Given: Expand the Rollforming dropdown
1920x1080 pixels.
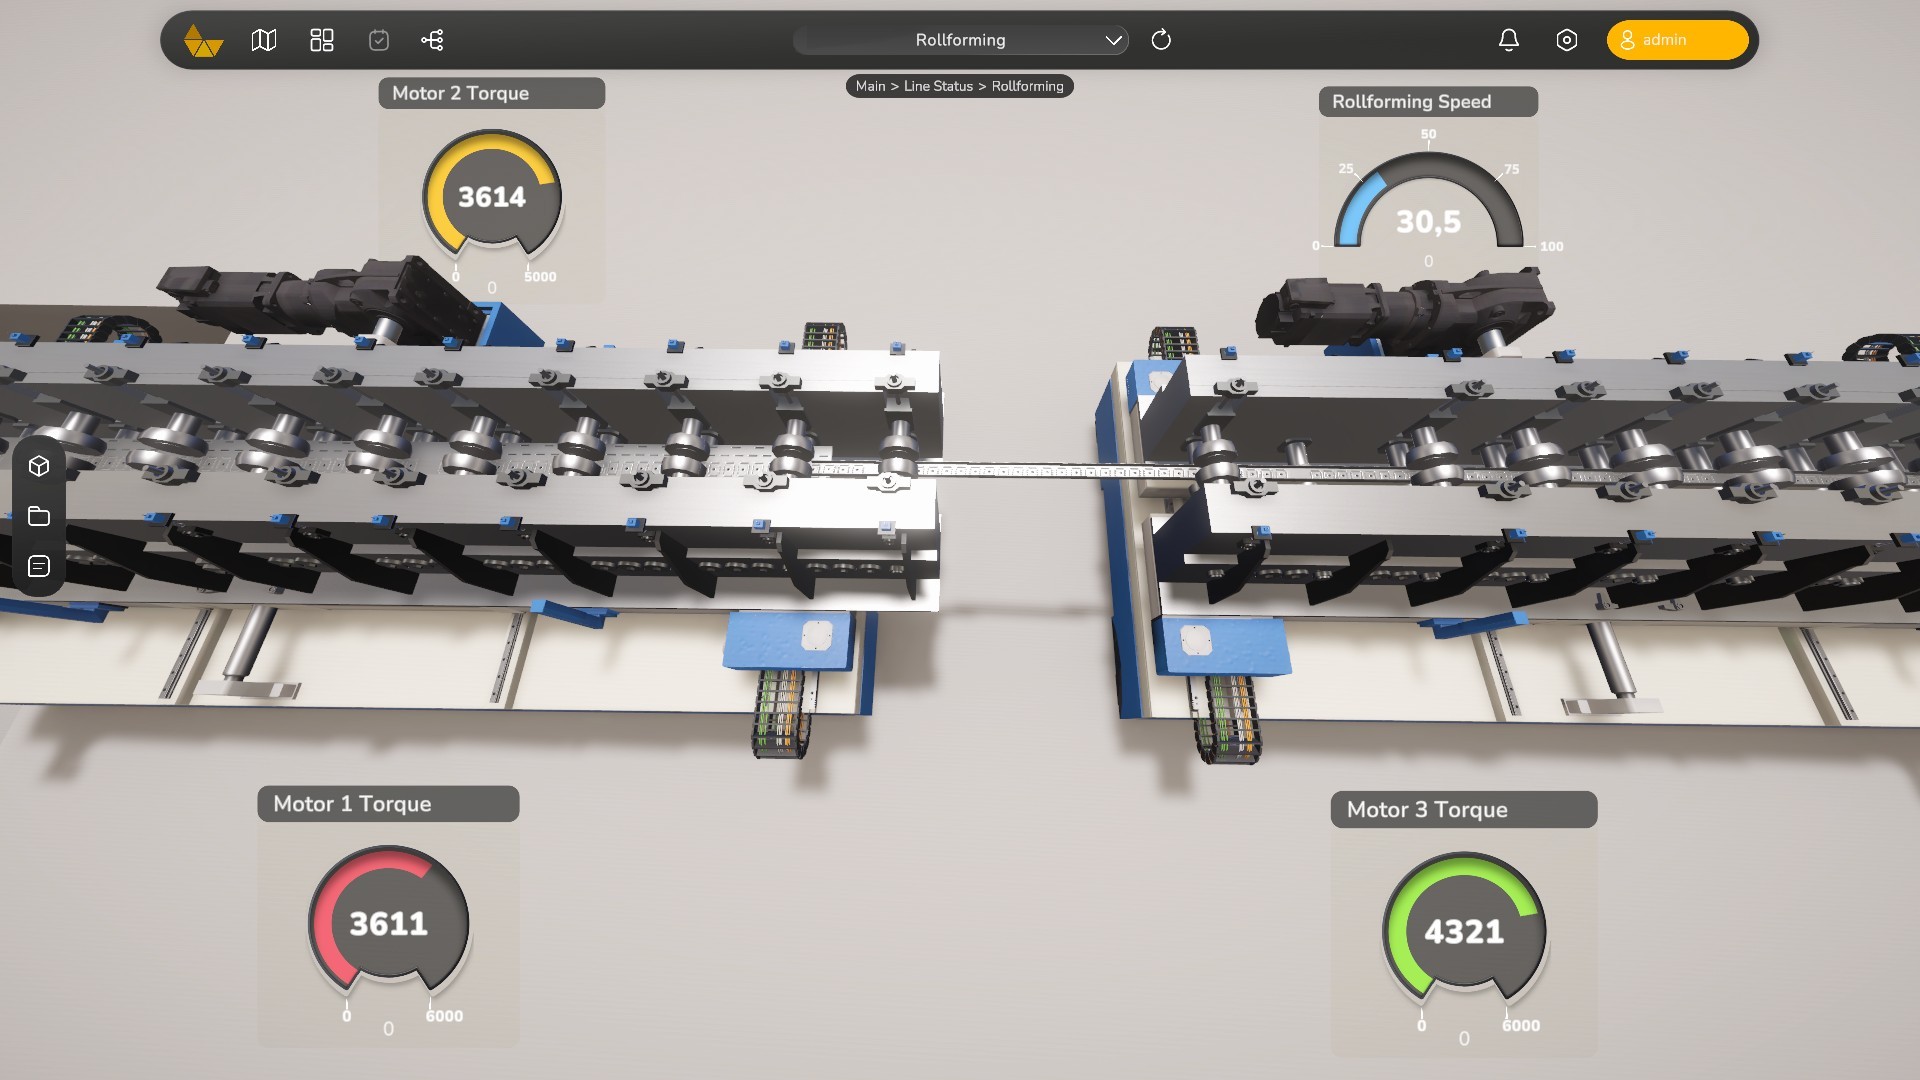Looking at the screenshot, I should pyautogui.click(x=960, y=40).
